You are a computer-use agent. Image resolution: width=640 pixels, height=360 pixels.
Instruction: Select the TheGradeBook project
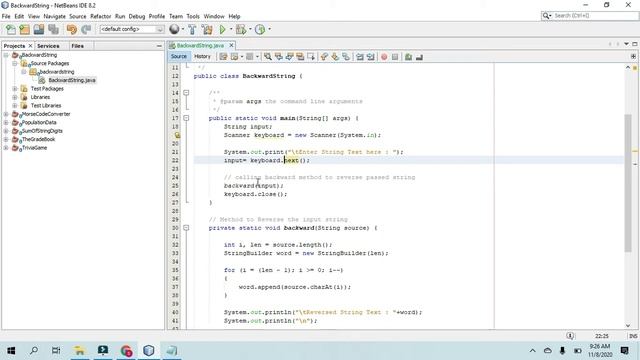38,139
